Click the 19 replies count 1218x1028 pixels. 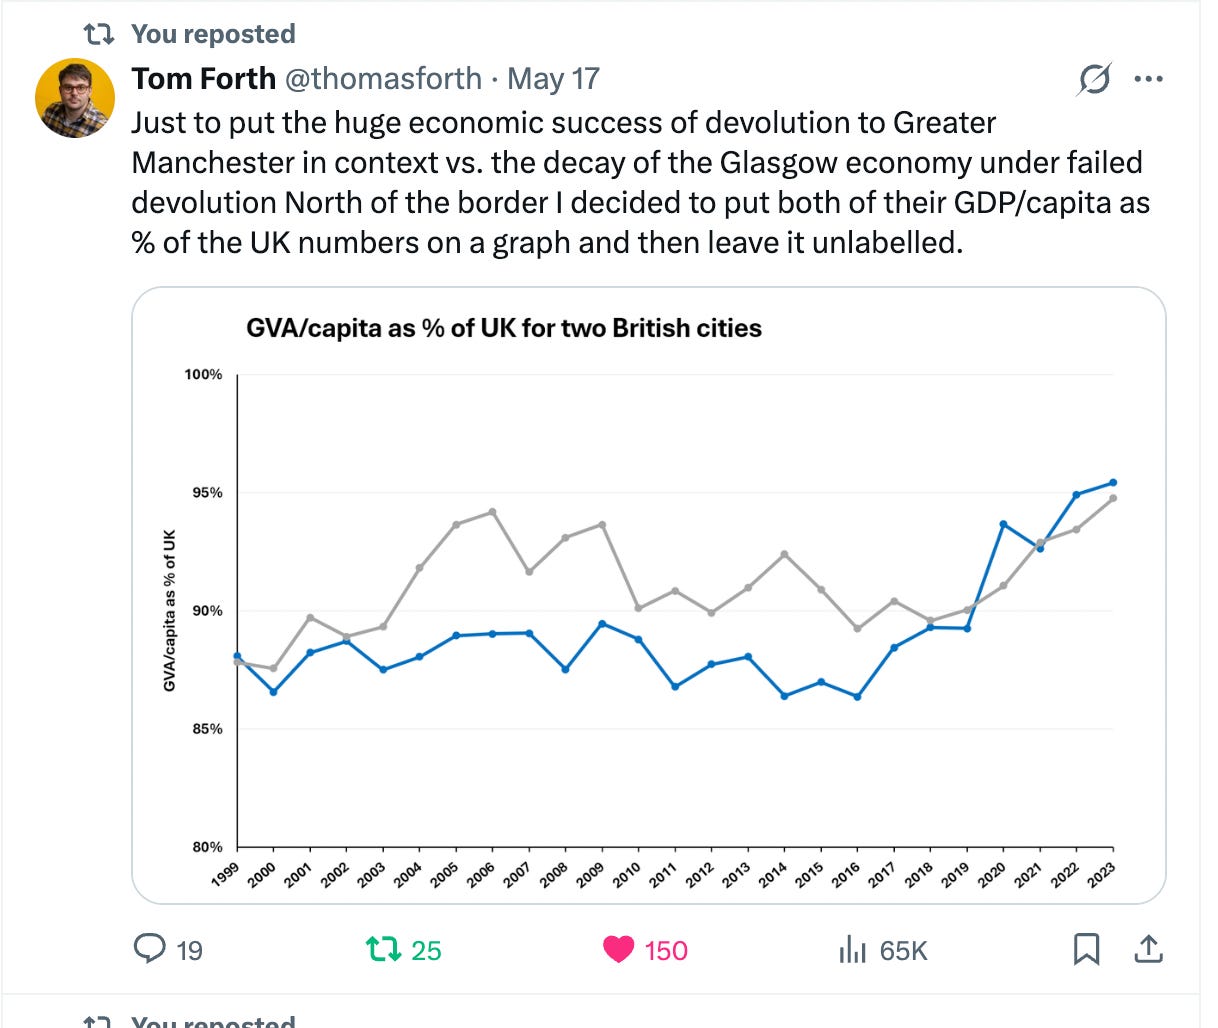(x=189, y=950)
